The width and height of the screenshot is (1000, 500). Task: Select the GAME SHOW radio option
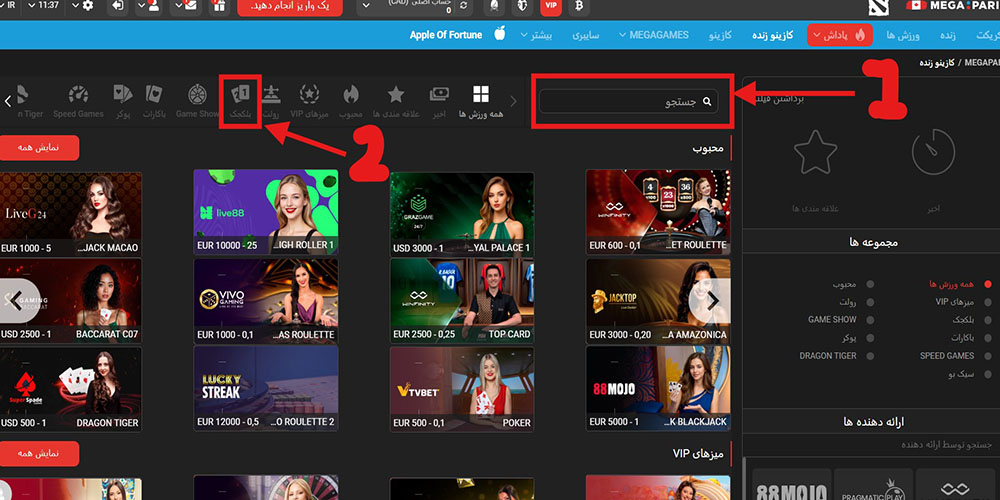pyautogui.click(x=870, y=320)
